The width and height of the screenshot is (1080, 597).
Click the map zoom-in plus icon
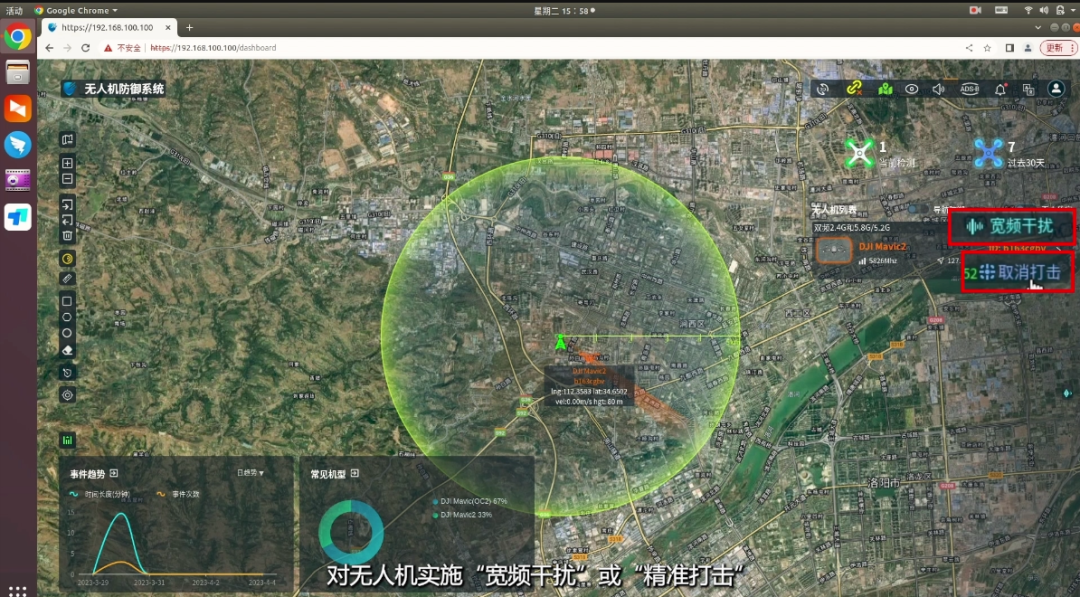click(67, 163)
